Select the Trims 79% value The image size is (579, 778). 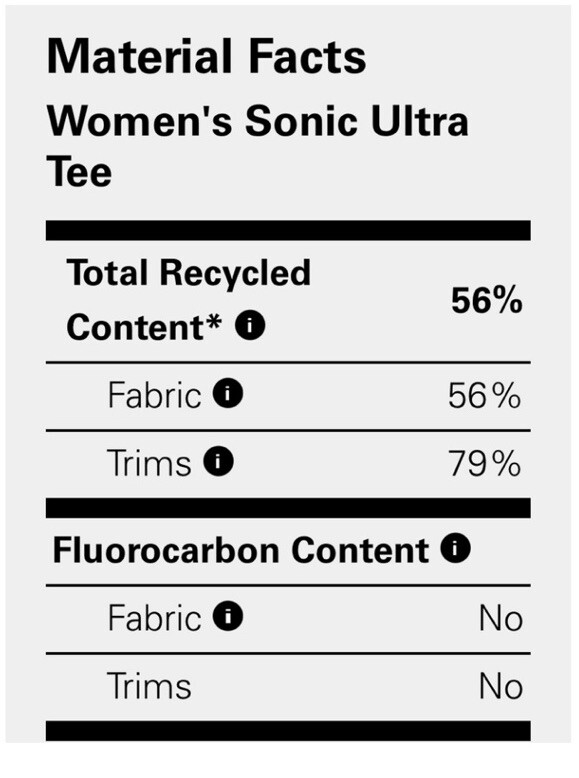(484, 463)
